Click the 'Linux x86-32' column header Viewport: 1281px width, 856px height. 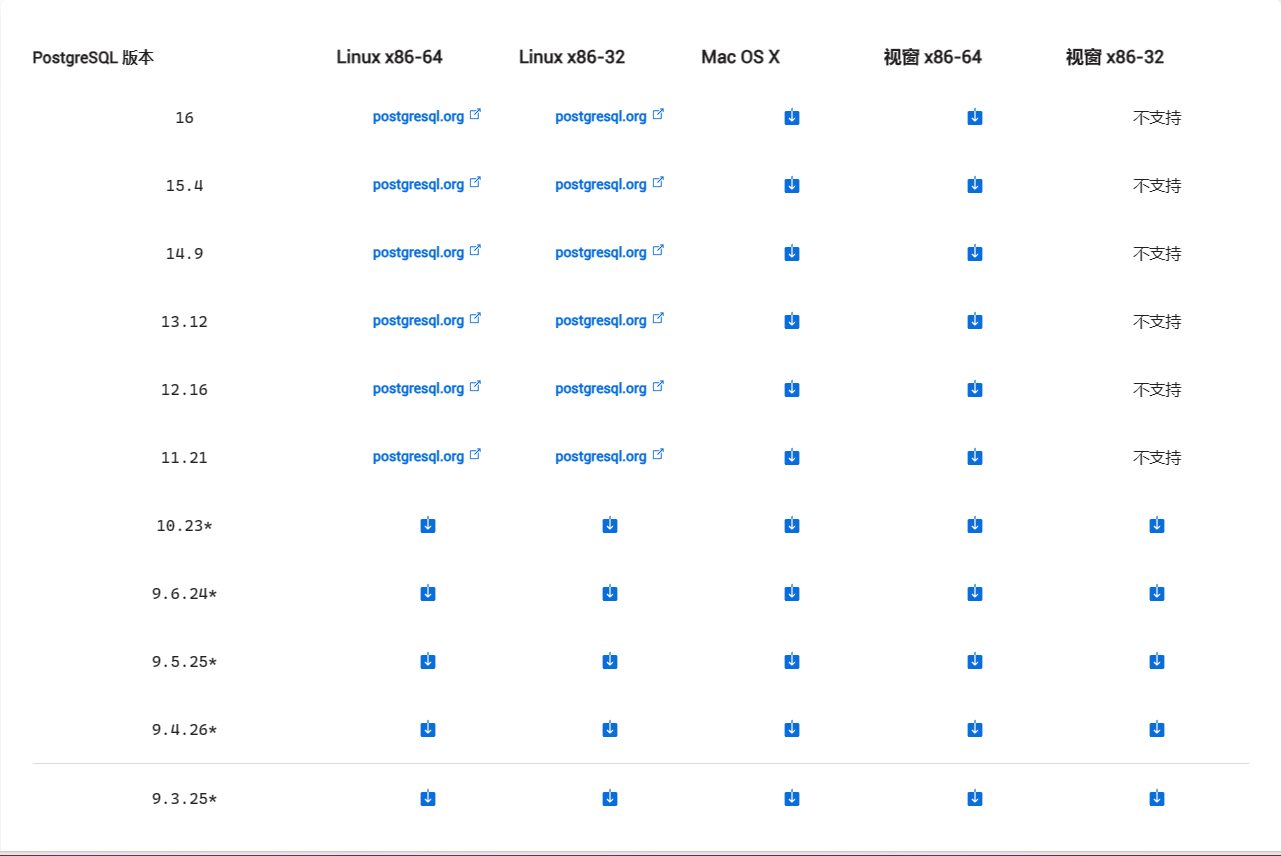[x=572, y=57]
